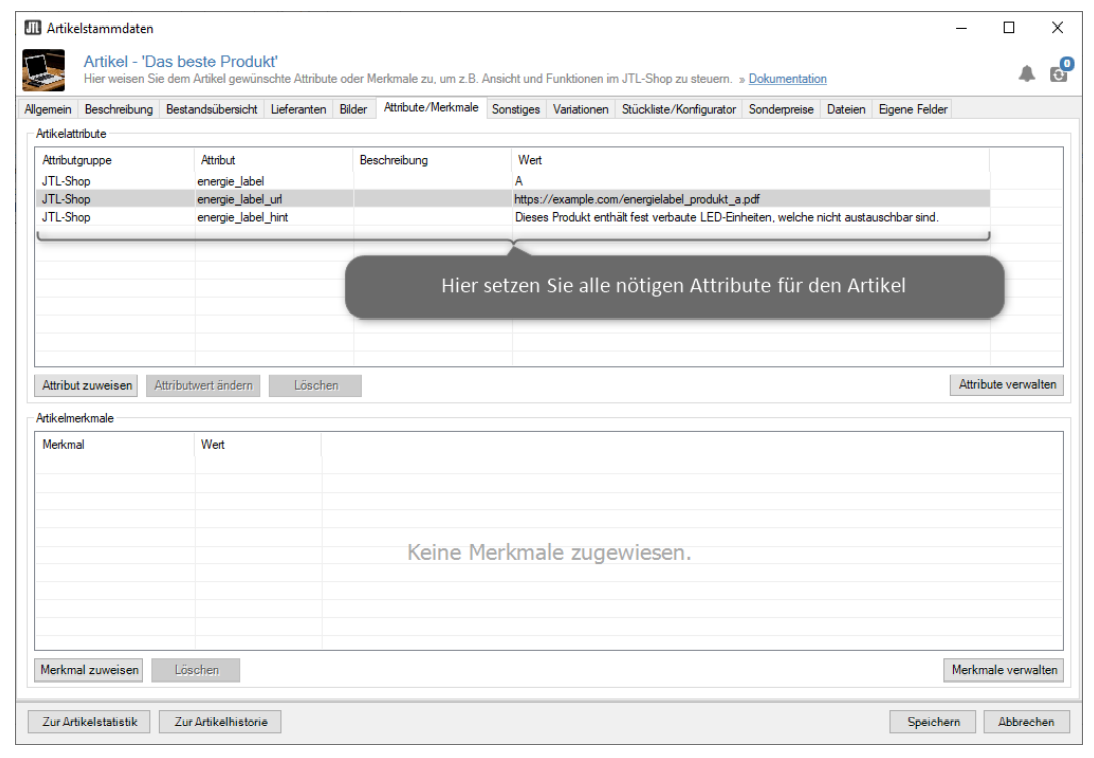Click the Merkmal zuweisen button
Image resolution: width=1094 pixels, height=758 pixels.
[x=89, y=670]
